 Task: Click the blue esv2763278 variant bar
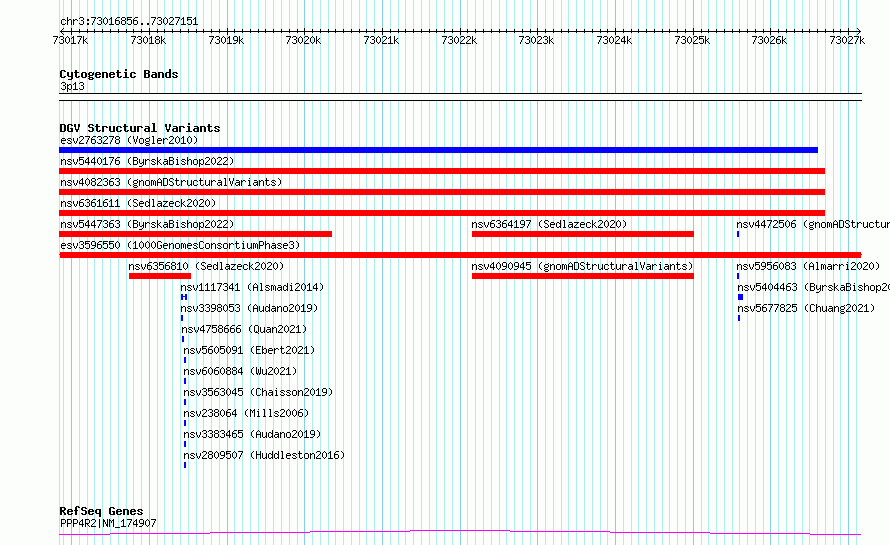(438, 150)
